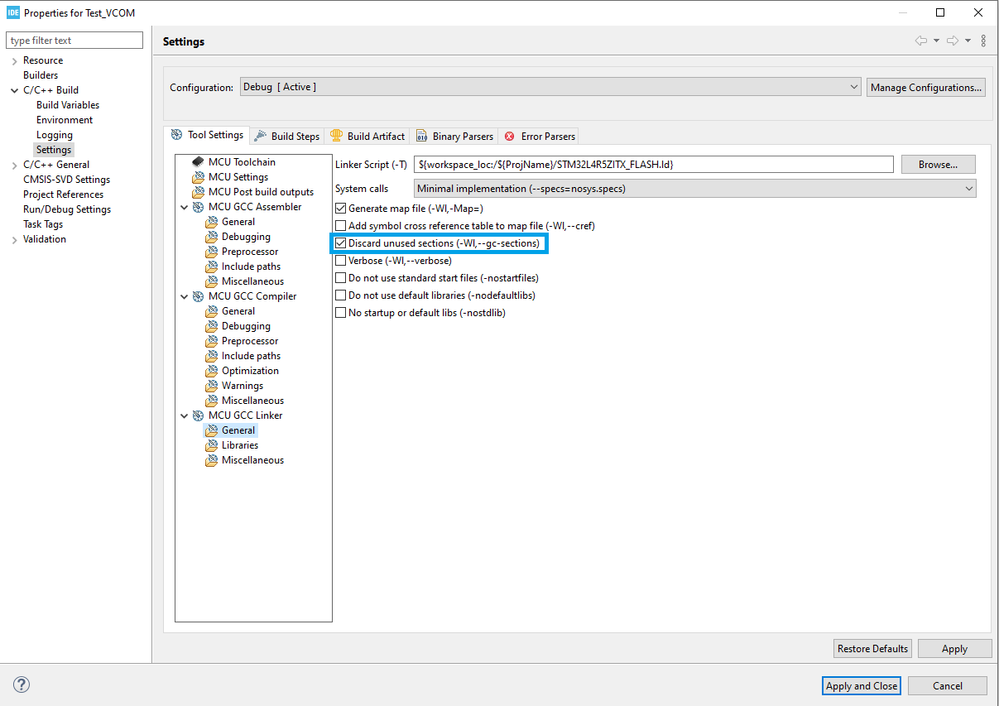Collapse the C/C++ Build tree node
The width and height of the screenshot is (999, 706).
[x=14, y=90]
